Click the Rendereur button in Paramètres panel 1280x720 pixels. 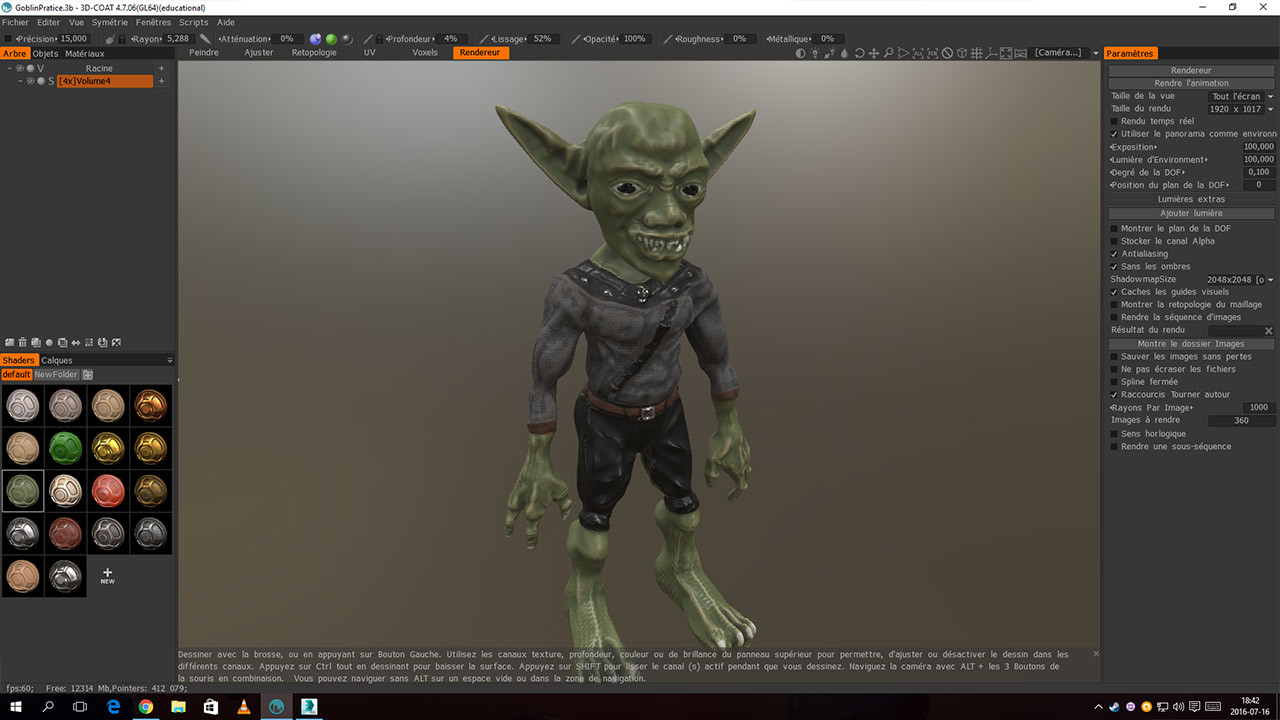pos(1191,70)
